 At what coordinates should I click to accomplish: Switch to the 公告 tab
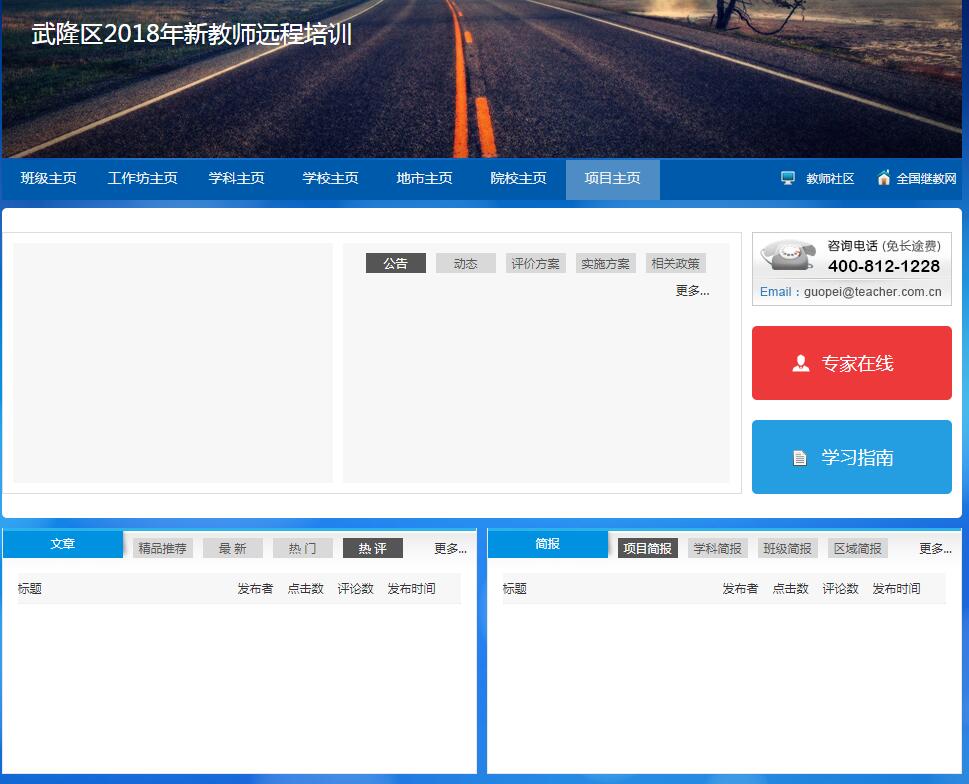396,263
